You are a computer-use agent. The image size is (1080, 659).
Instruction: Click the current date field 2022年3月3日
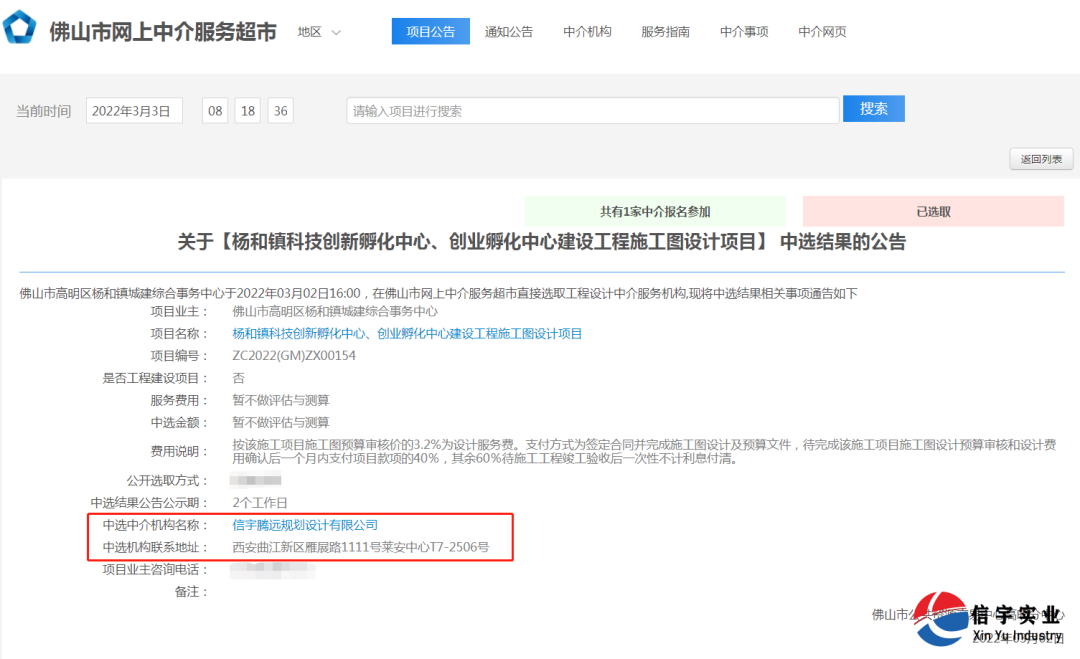click(134, 111)
